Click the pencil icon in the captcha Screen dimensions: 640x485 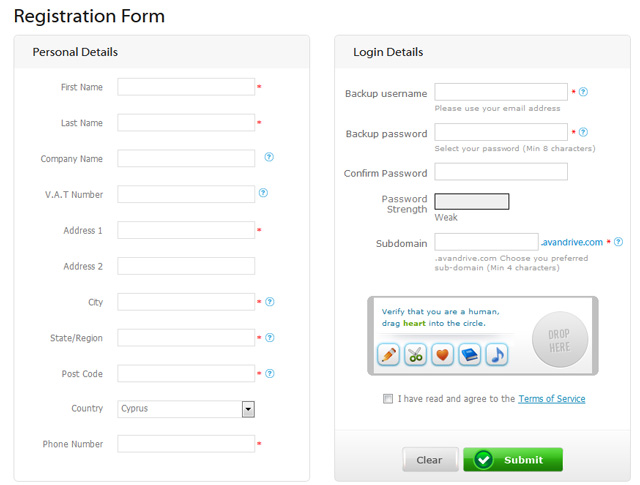(x=388, y=354)
